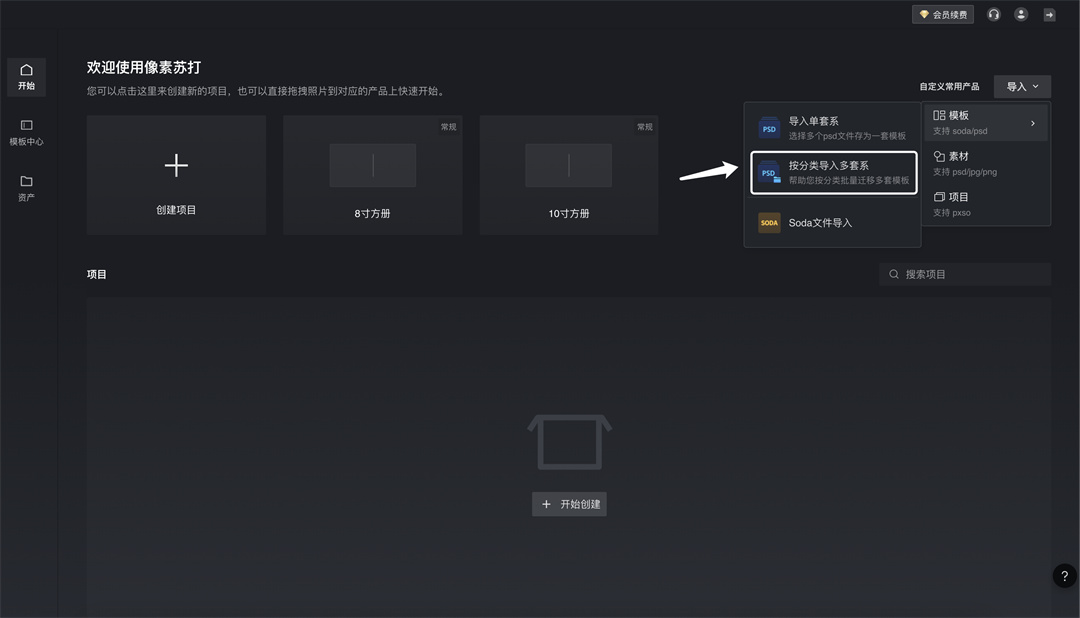This screenshot has height=618, width=1080.
Task: Click the 支持 pxso text
Action: (x=952, y=213)
